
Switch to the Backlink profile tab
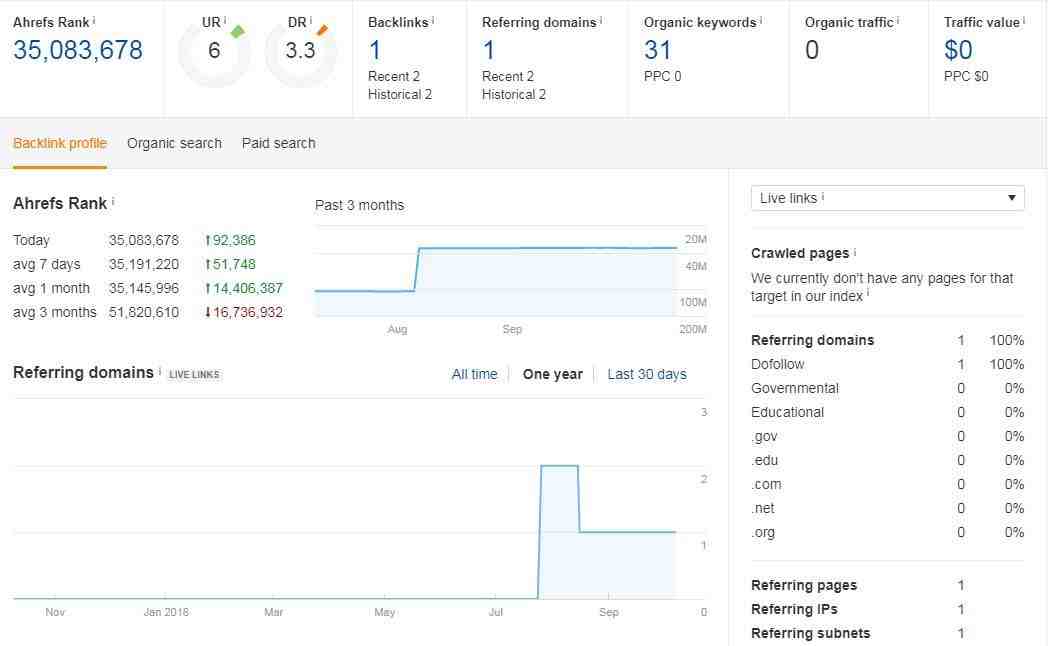(60, 143)
